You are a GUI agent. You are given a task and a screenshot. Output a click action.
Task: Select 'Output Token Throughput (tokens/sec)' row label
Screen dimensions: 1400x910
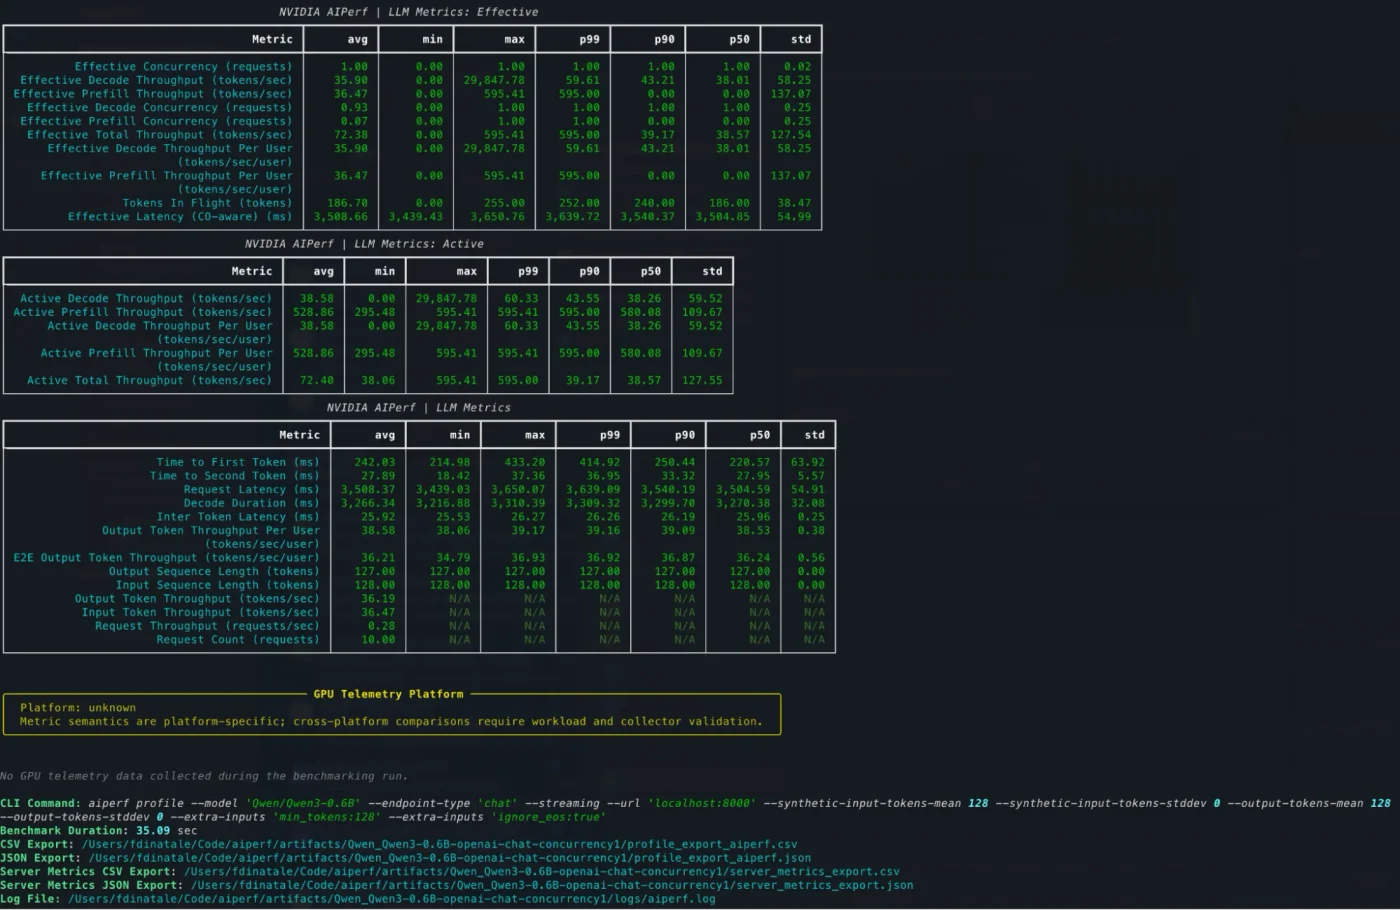(197, 599)
